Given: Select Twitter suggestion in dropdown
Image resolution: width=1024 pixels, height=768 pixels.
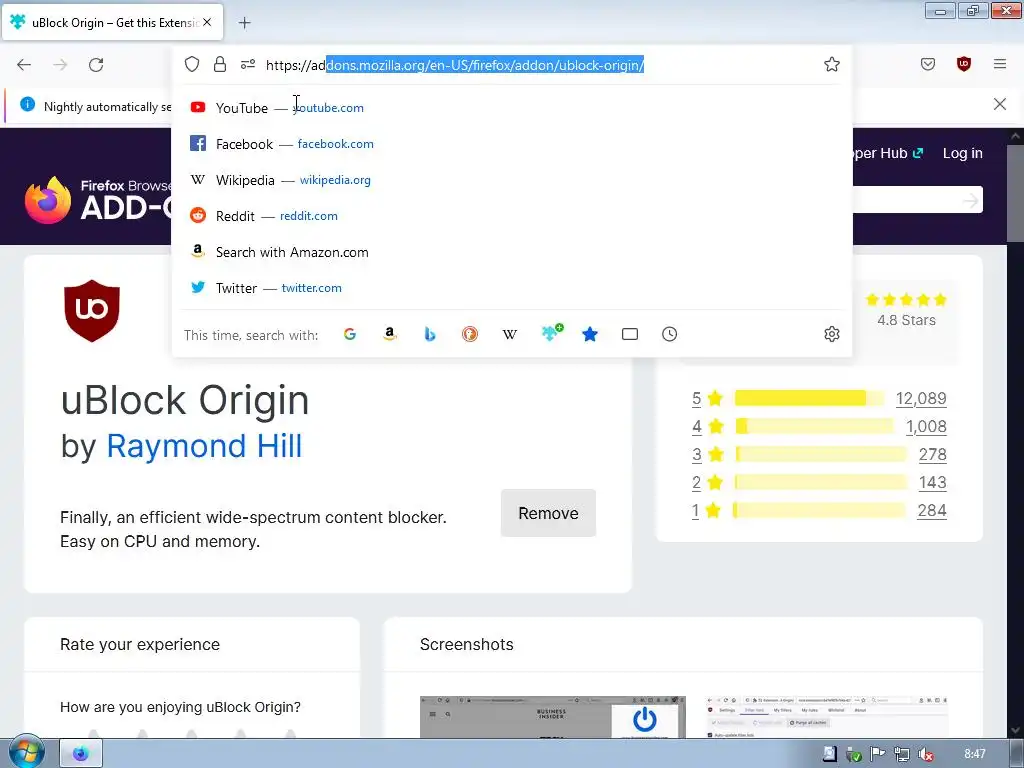Looking at the screenshot, I should coord(511,288).
